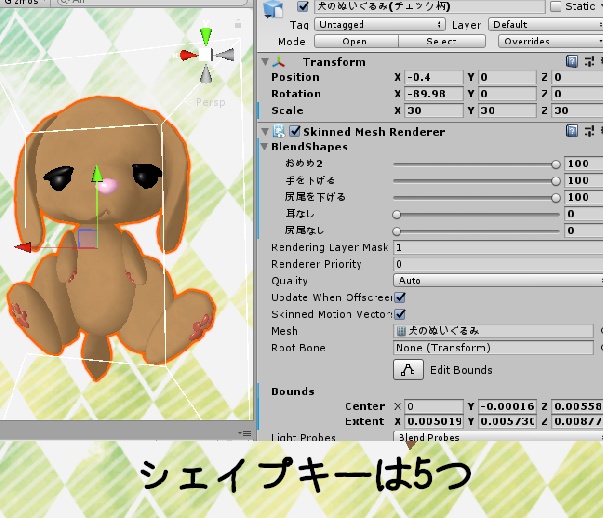The height and width of the screenshot is (518, 603).
Task: Toggle Update When Offscreen checkbox
Action: [400, 298]
